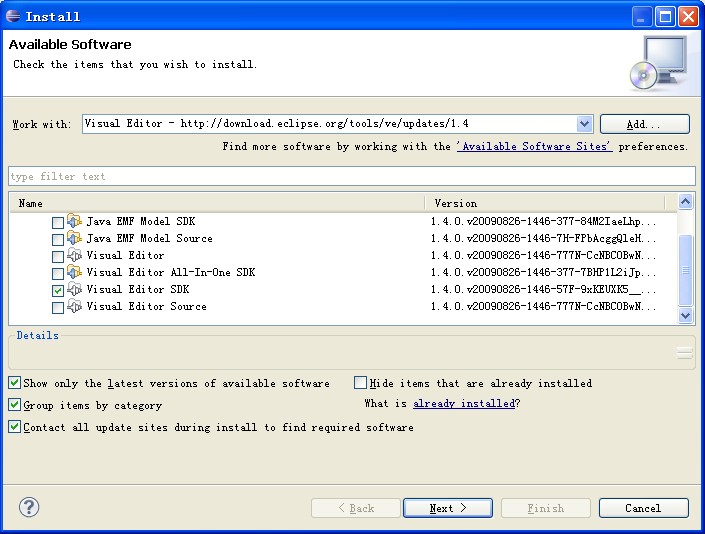Image resolution: width=705 pixels, height=534 pixels.
Task: Enable Hide items that are already installed
Action: [360, 383]
